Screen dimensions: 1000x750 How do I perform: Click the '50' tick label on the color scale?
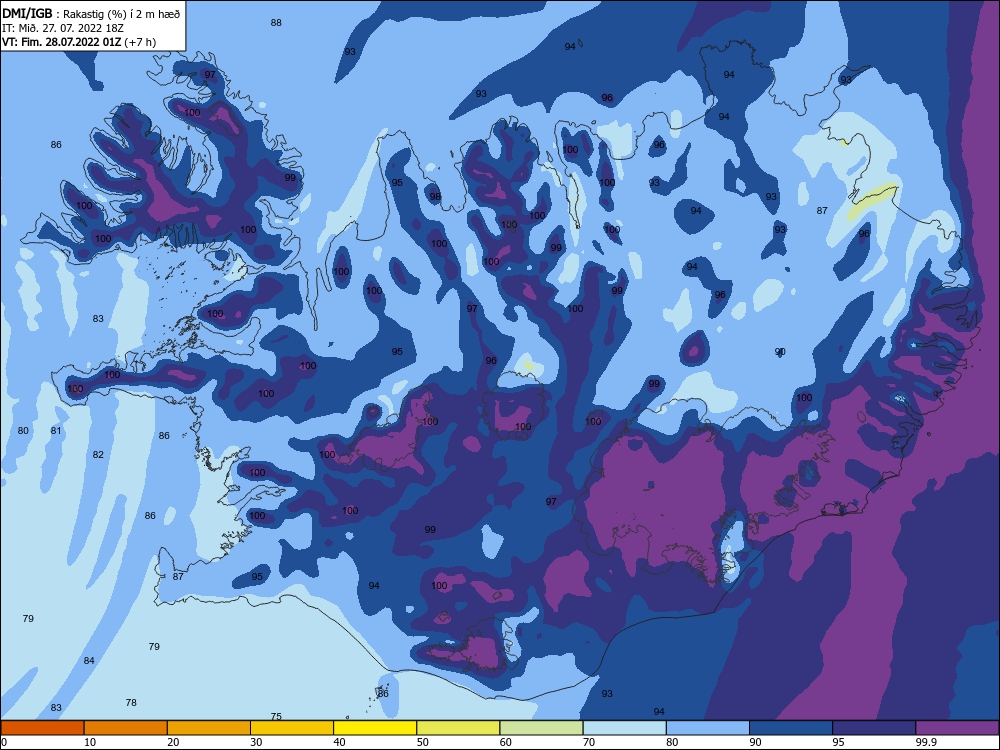point(423,742)
